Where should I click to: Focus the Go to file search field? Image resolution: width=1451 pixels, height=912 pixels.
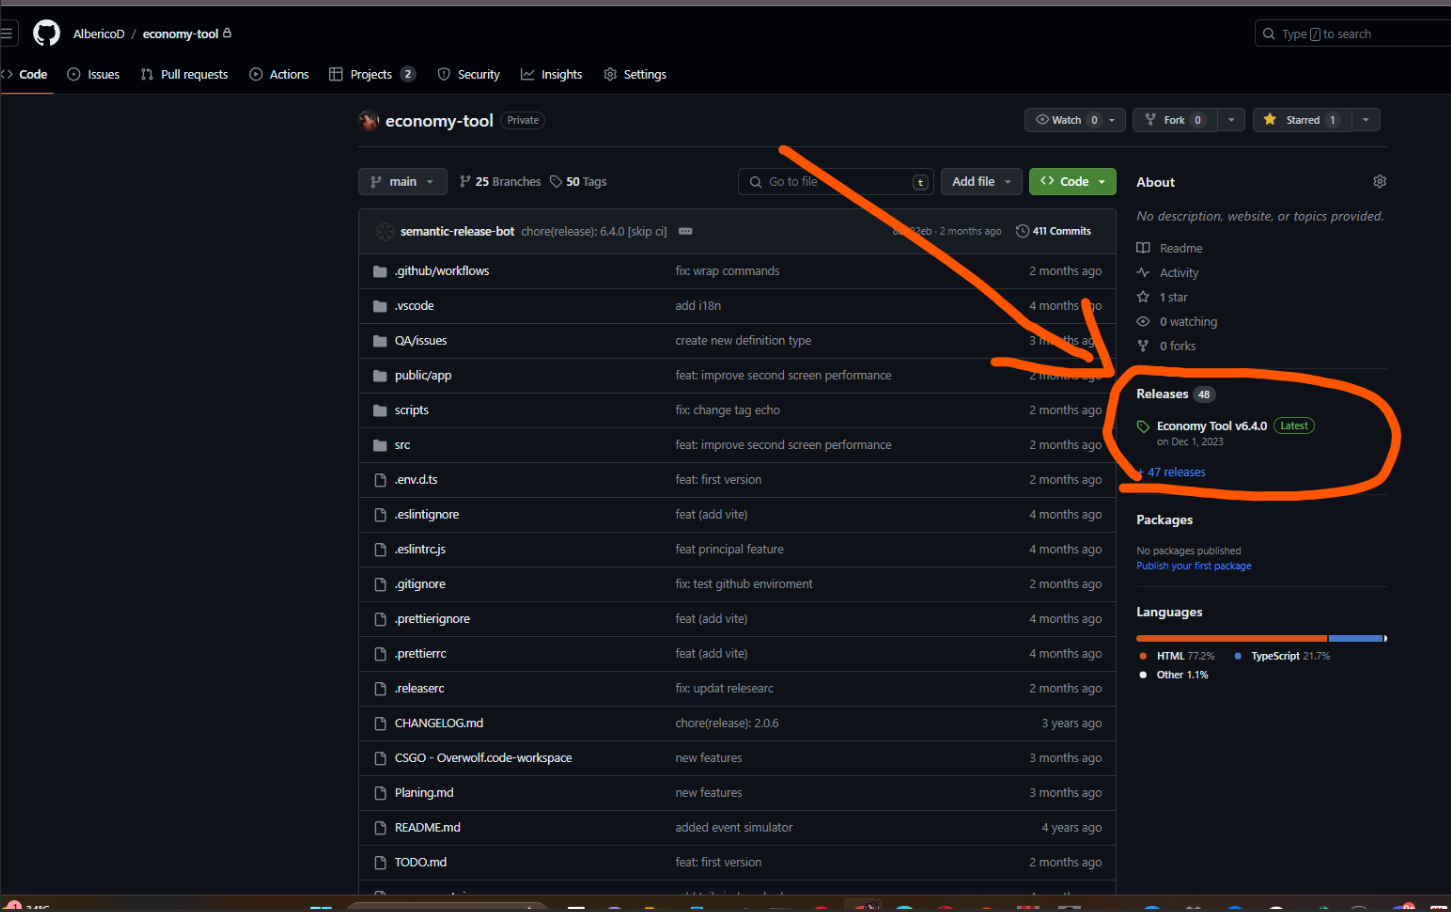coord(836,182)
